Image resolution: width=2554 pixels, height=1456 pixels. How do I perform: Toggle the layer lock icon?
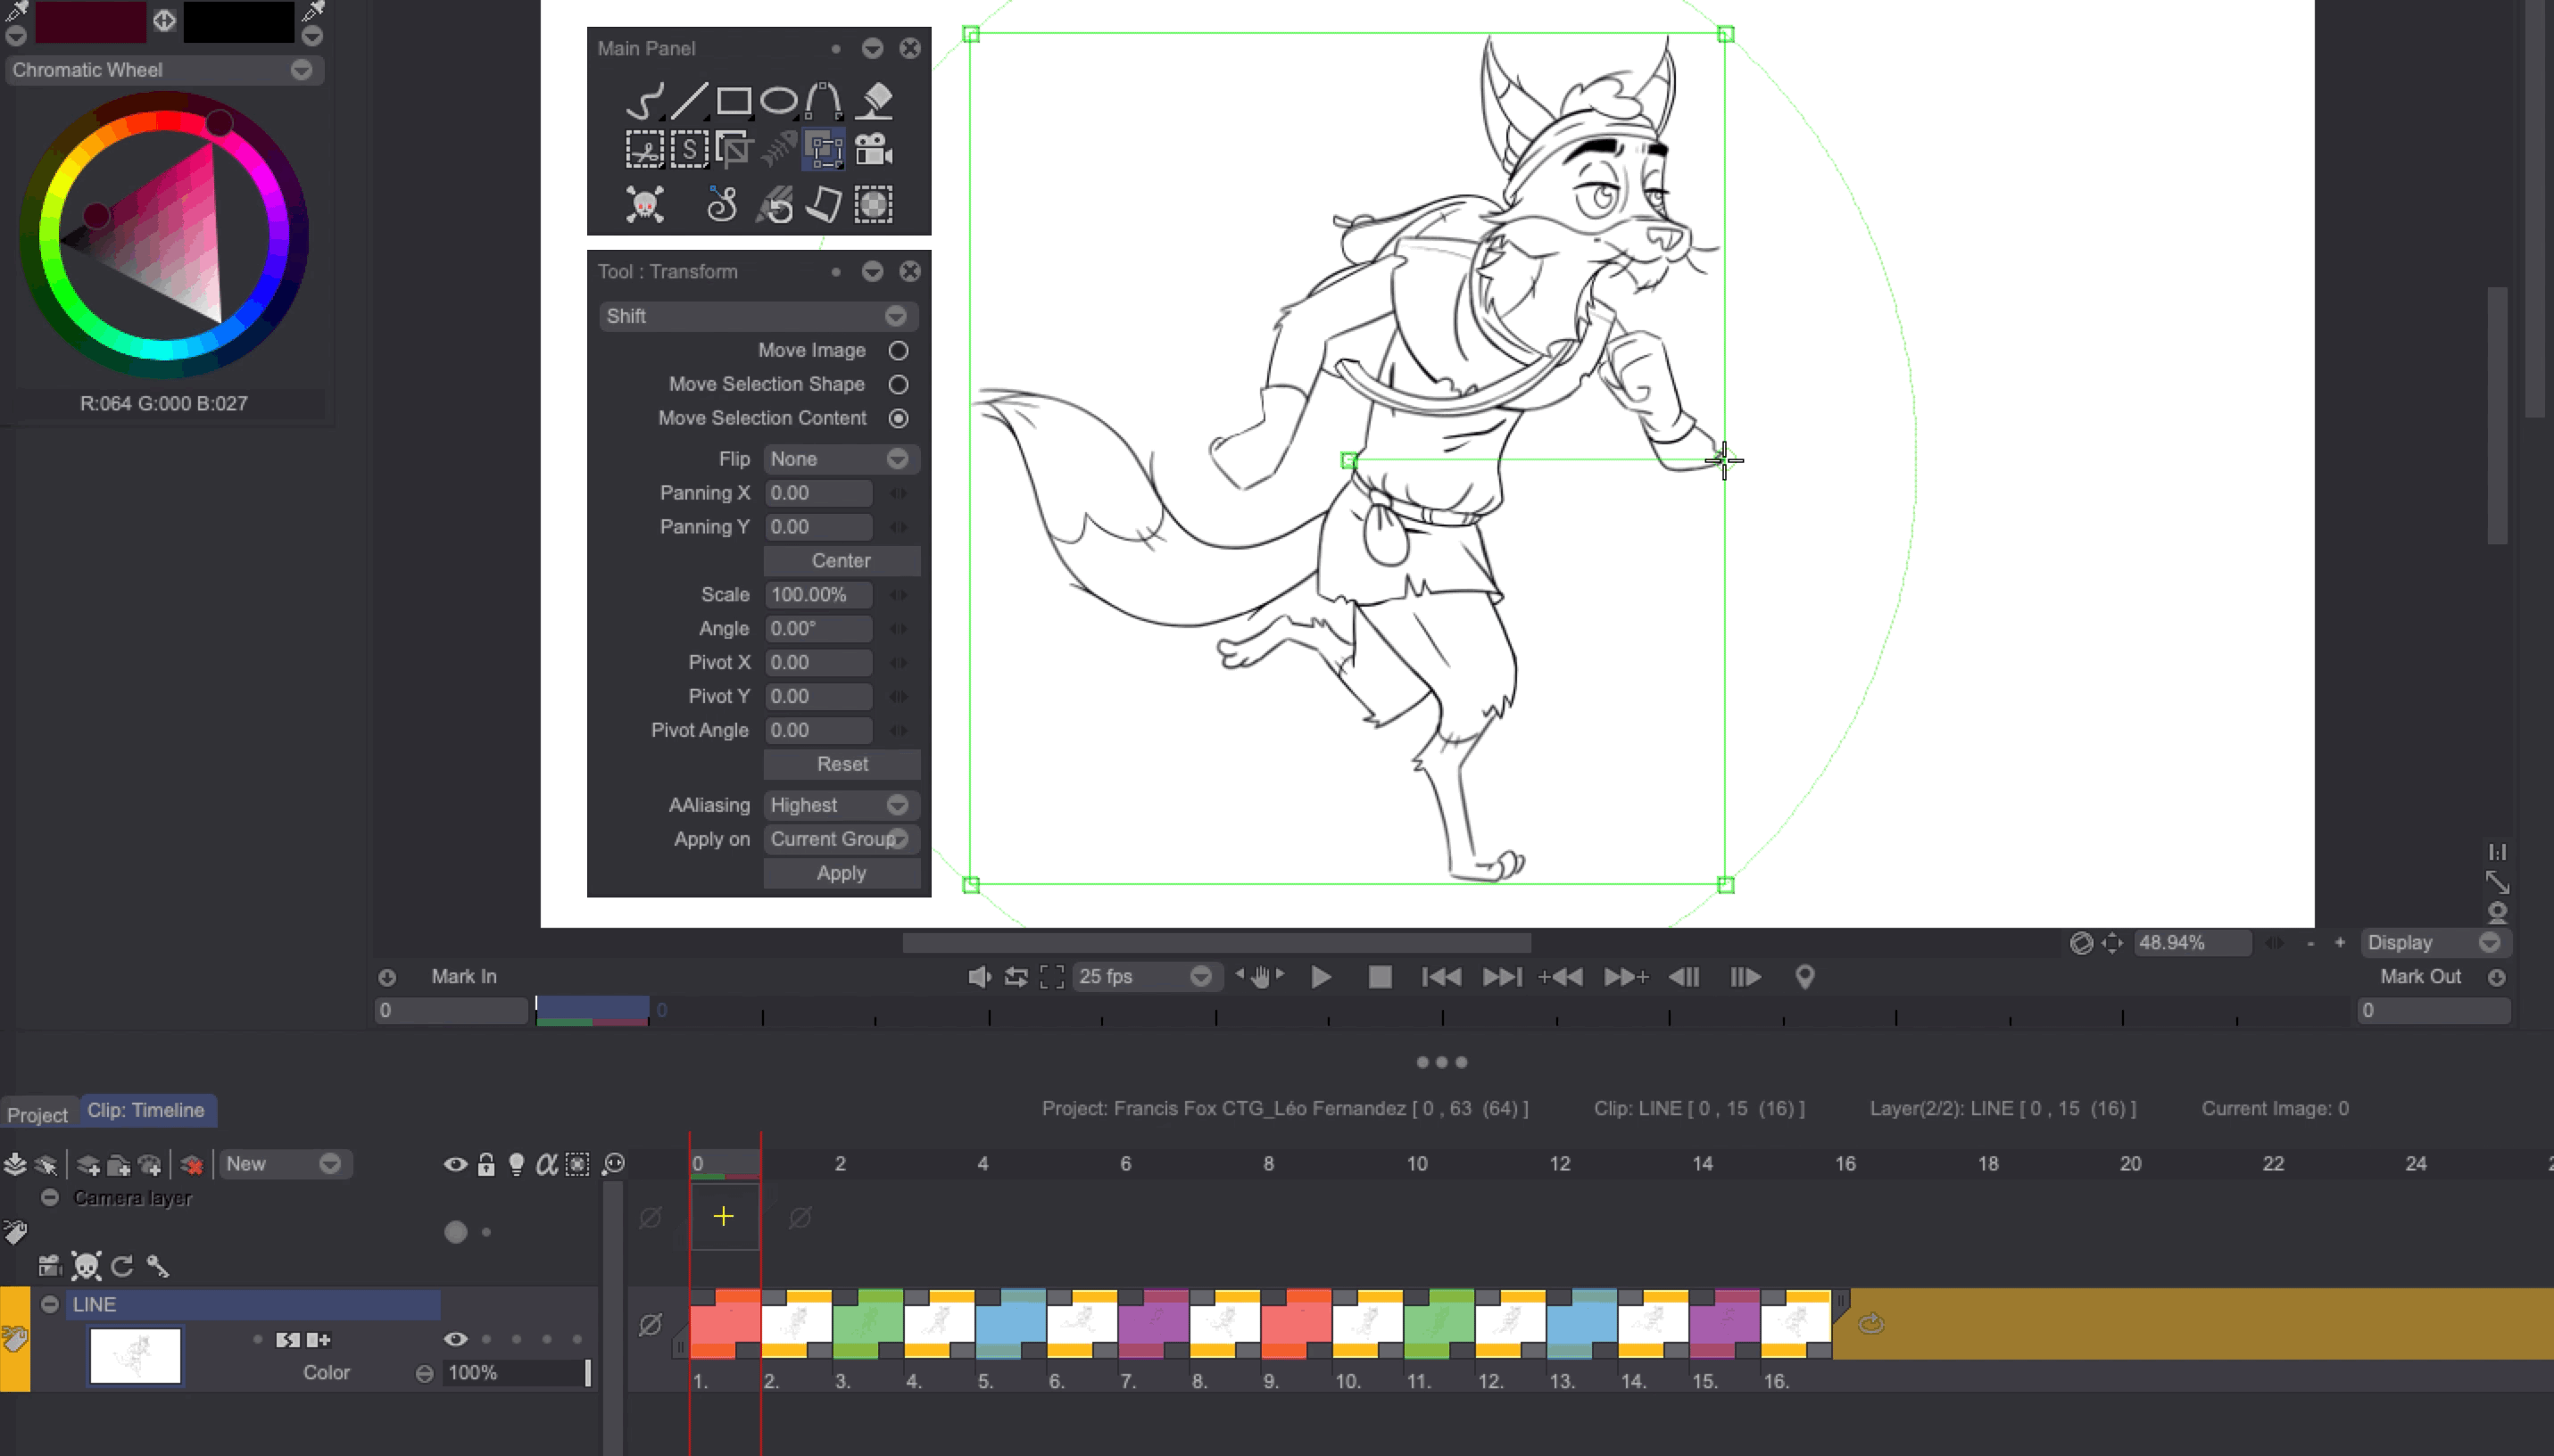[486, 1163]
